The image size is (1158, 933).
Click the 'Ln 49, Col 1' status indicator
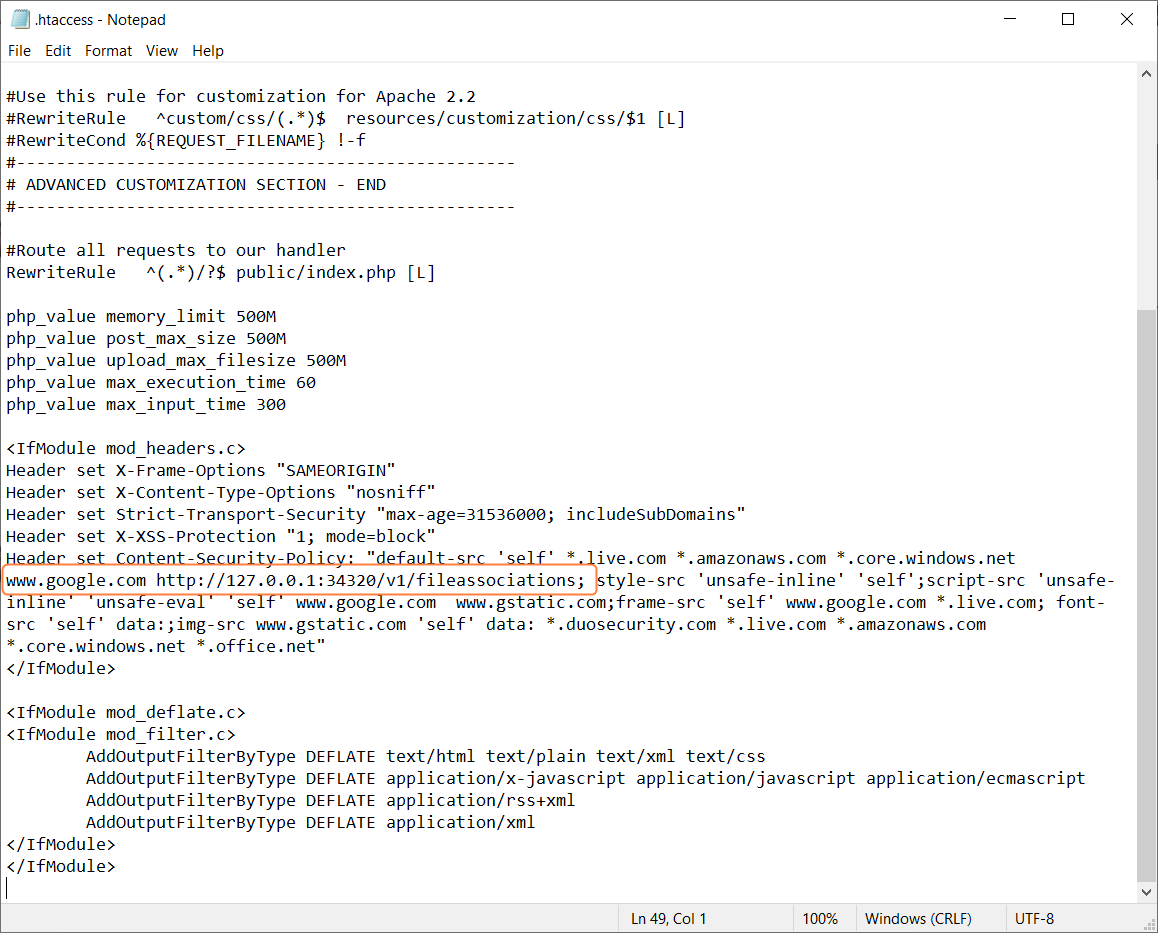(668, 918)
